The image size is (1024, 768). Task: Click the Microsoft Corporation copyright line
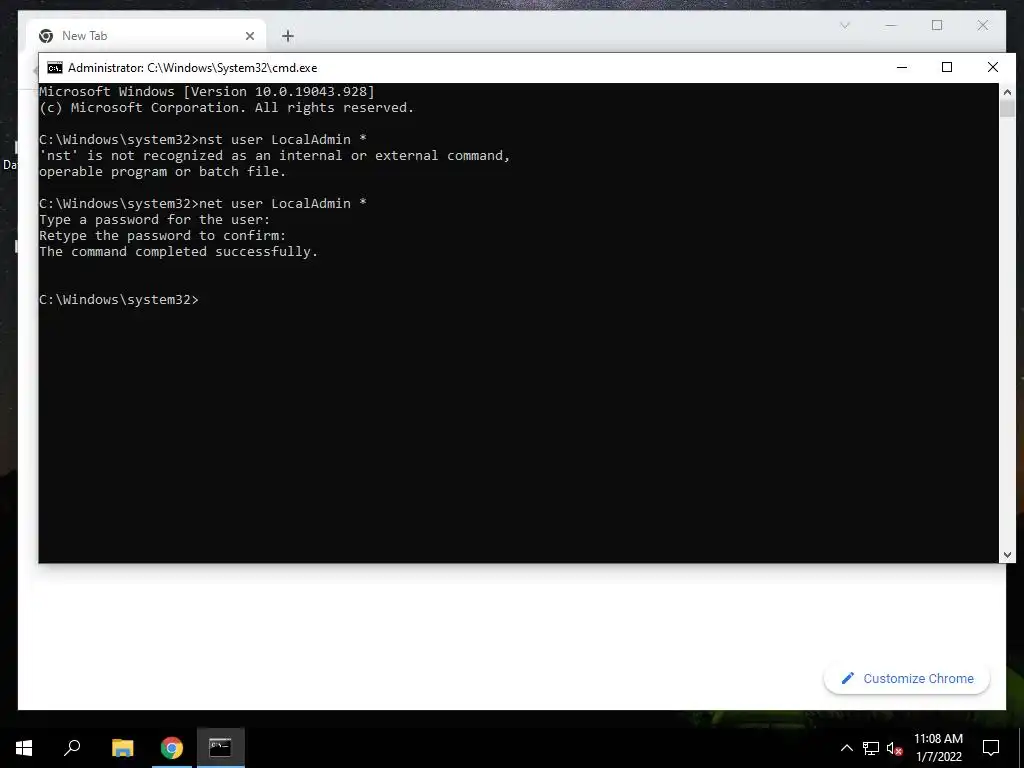point(227,107)
